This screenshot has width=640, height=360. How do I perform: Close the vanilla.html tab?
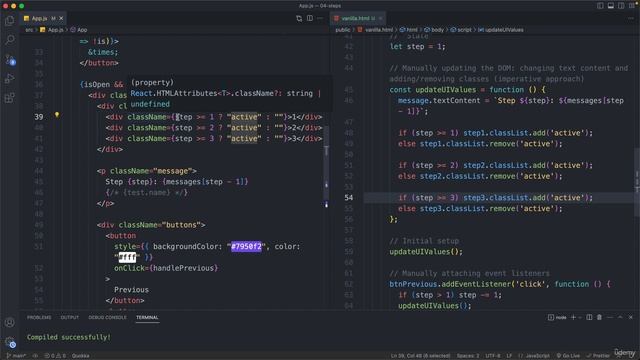point(380,18)
